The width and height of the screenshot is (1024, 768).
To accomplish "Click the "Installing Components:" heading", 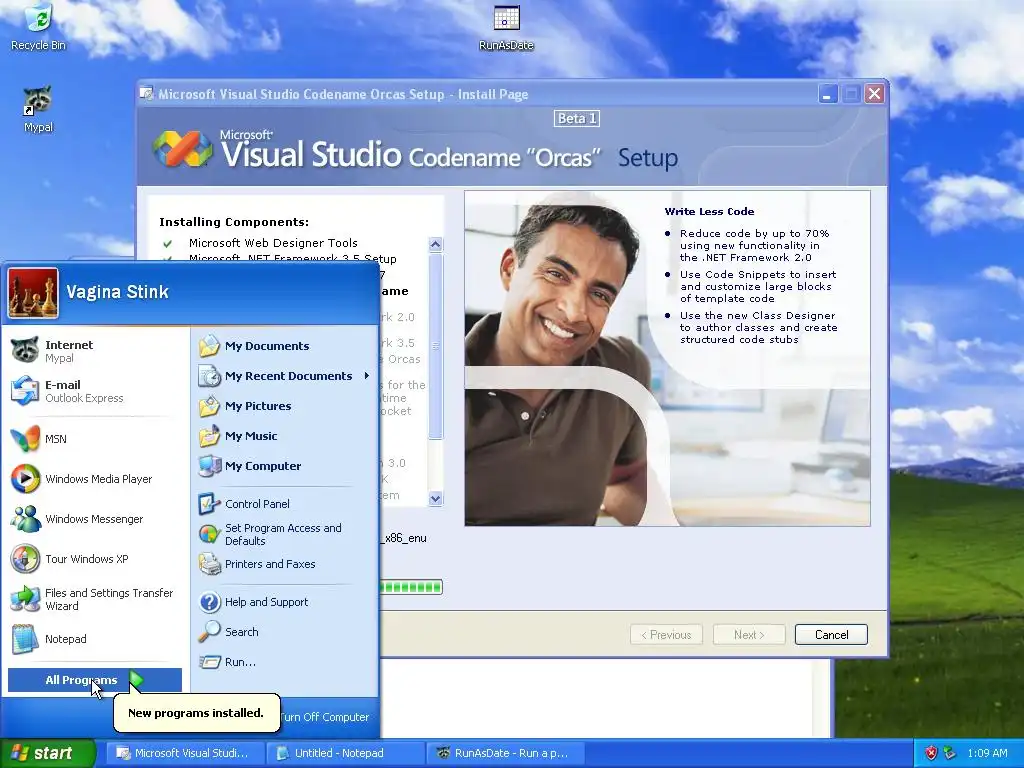I will click(x=234, y=222).
